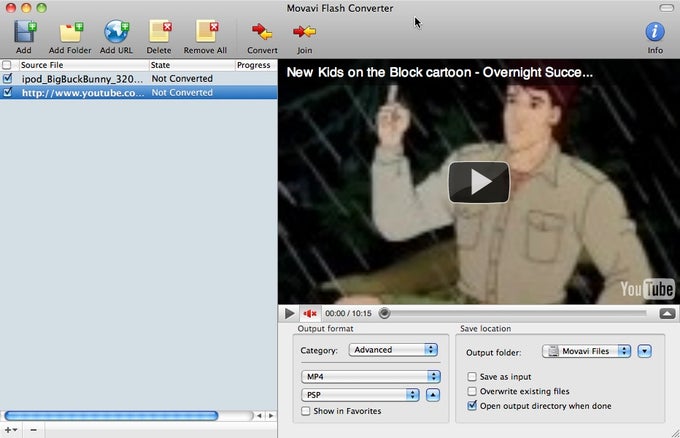Click the horizontal scrollbar thumb under file list
Viewport: 680px width, 438px height.
(111, 415)
